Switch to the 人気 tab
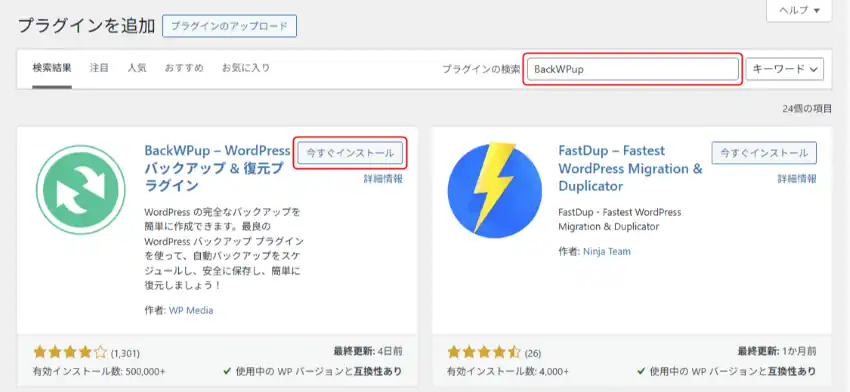Image resolution: width=850 pixels, height=392 pixels. coord(137,68)
